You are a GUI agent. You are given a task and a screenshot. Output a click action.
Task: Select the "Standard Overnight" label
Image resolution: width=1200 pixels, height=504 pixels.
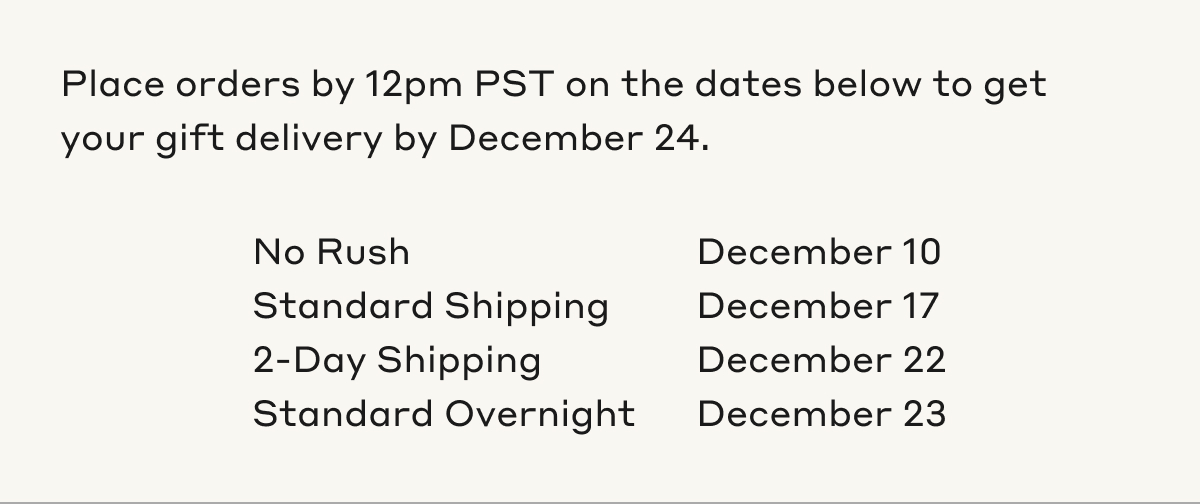point(443,414)
